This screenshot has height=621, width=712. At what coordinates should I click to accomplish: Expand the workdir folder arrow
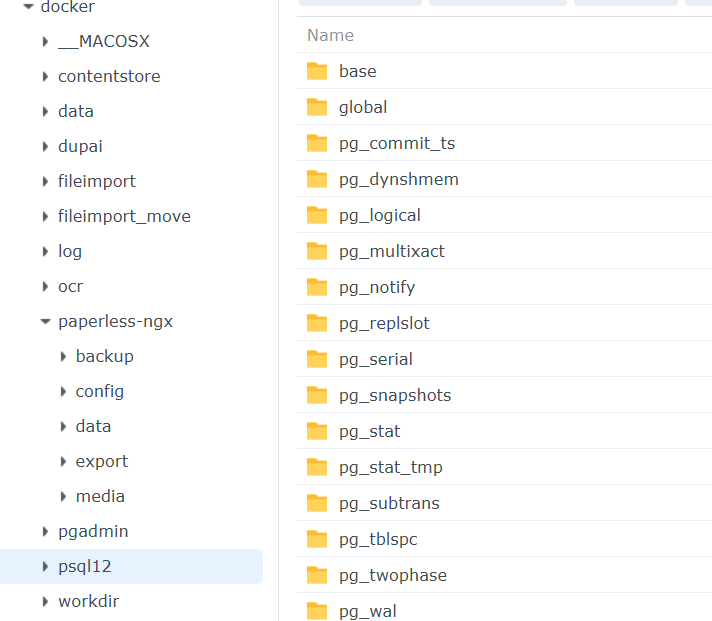pyautogui.click(x=45, y=601)
